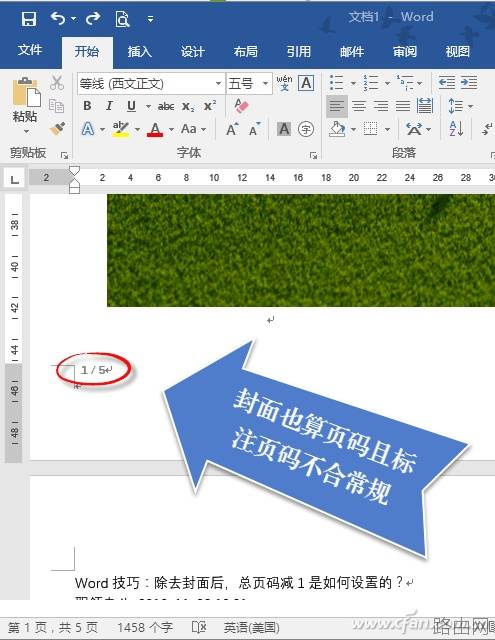The width and height of the screenshot is (495, 640).
Task: Toggle character shading A icon
Action: 284,129
